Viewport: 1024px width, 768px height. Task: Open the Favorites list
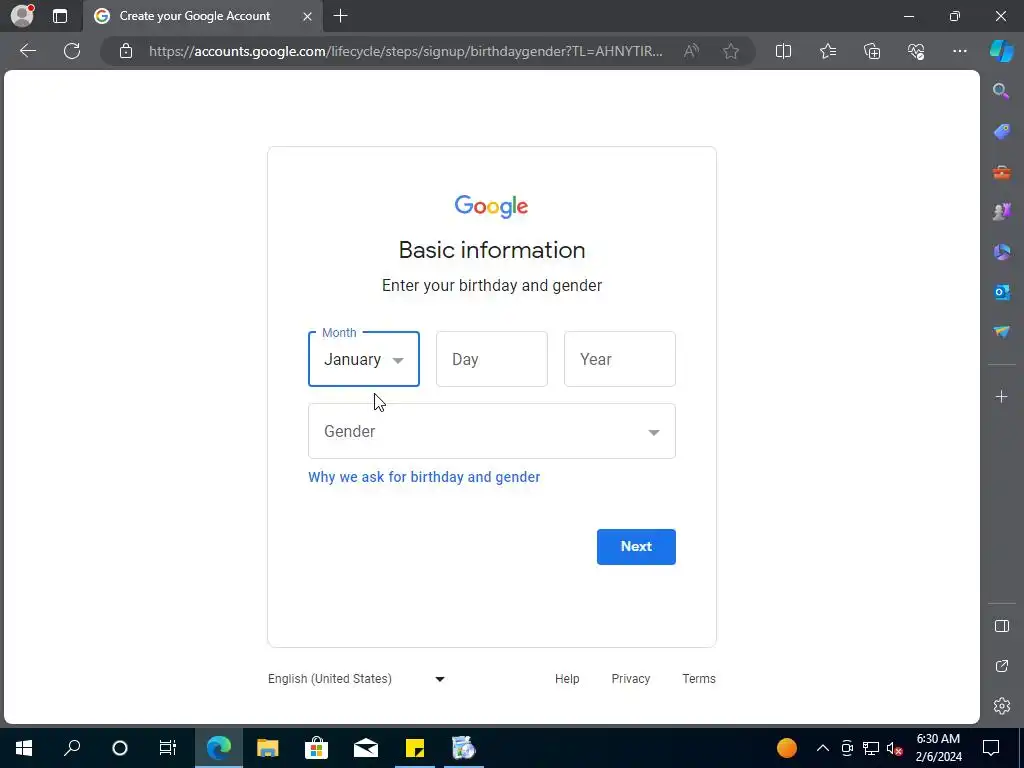coord(827,51)
